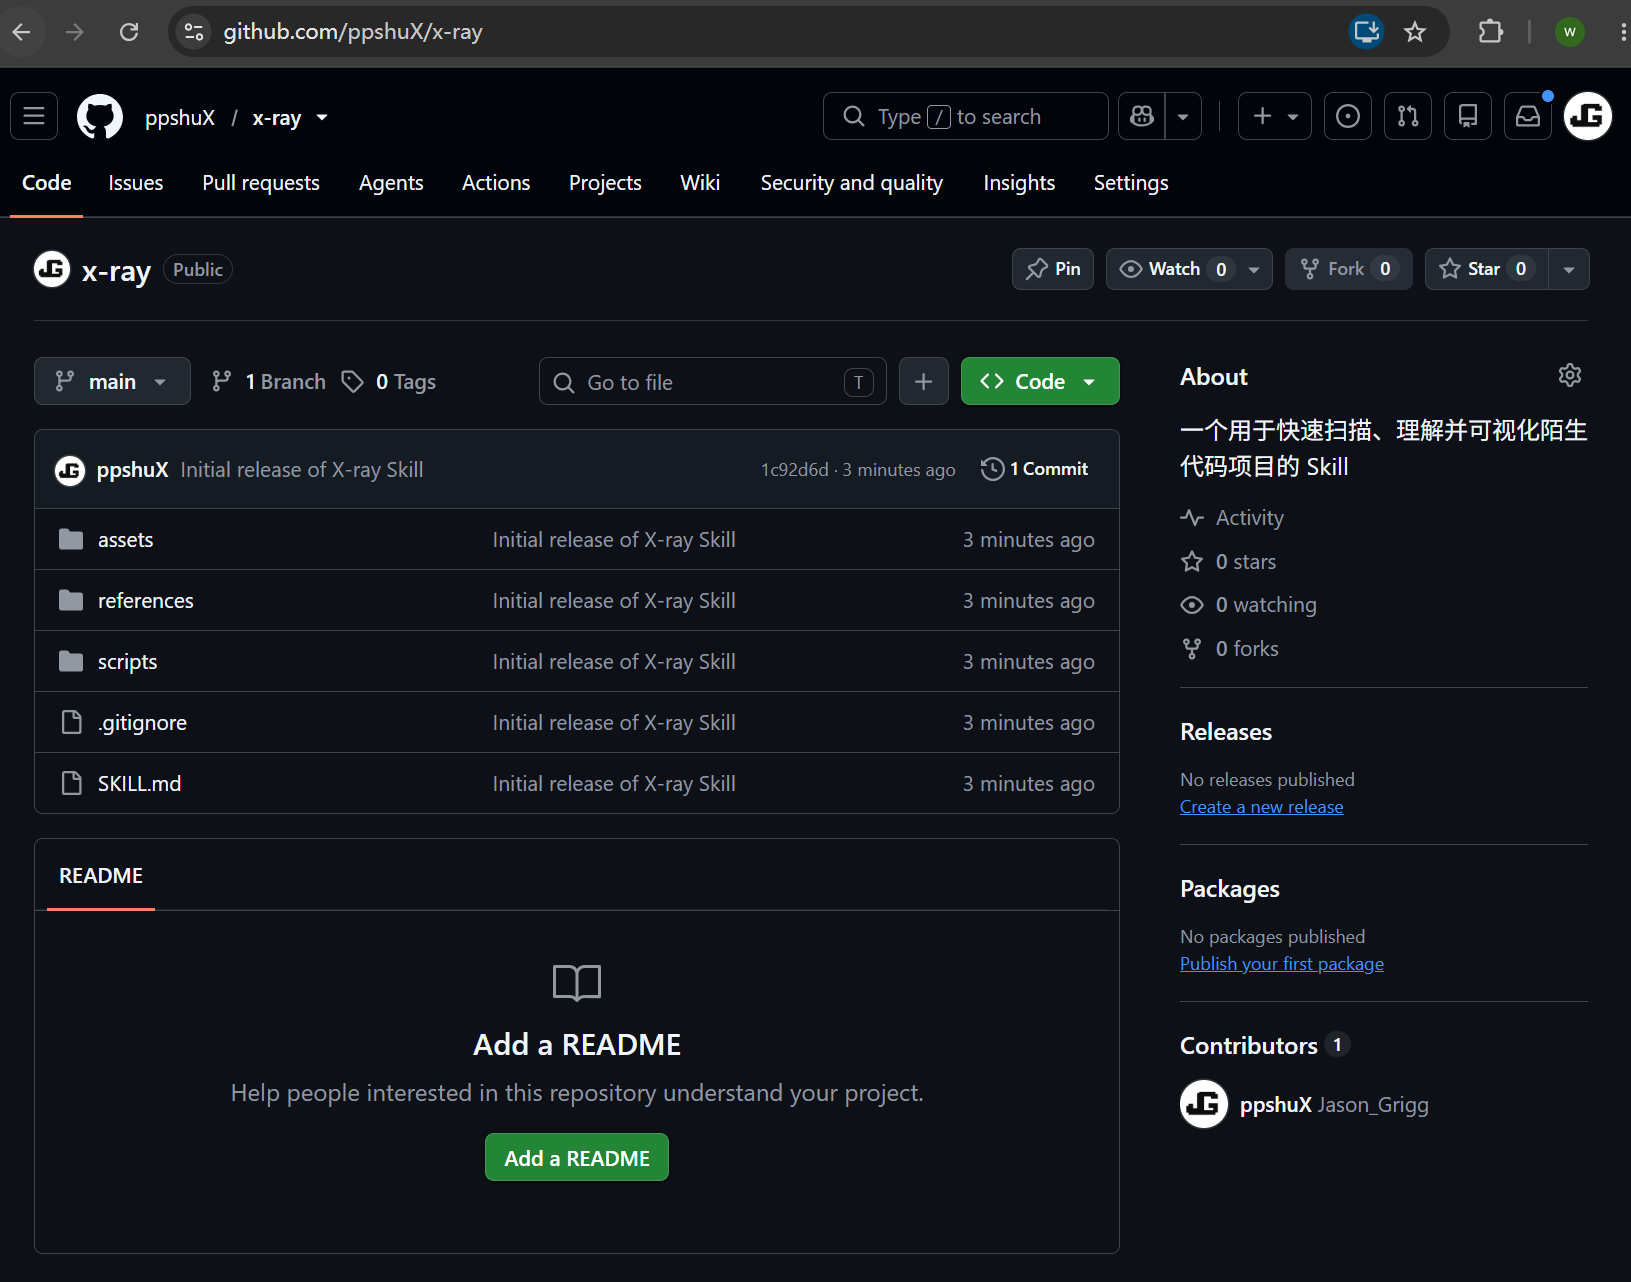Open the Wiki tab

(x=700, y=183)
